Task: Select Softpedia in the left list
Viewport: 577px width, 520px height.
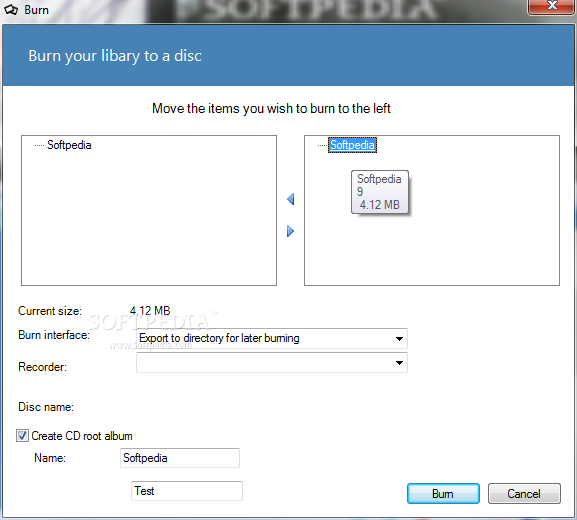Action: click(x=69, y=145)
